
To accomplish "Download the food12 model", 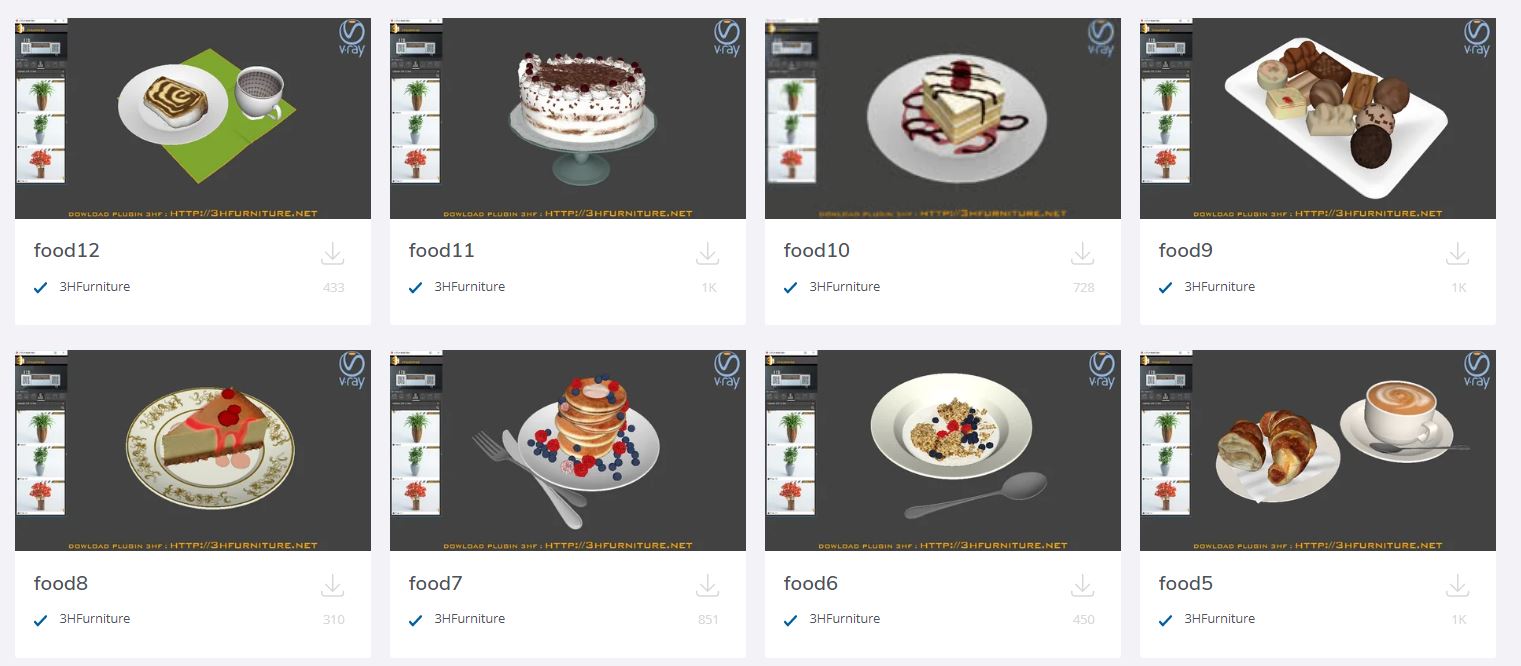I will (x=333, y=254).
